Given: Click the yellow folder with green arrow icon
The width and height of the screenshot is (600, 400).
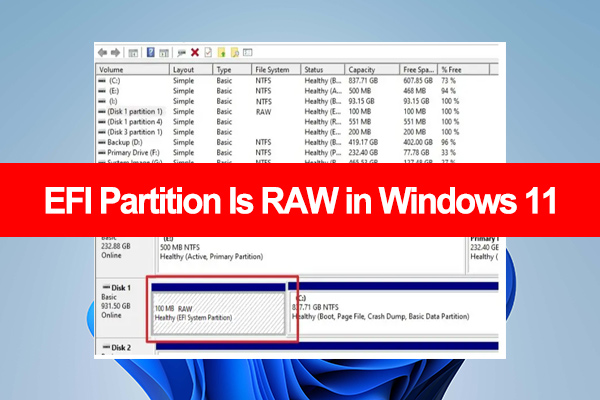Looking at the screenshot, I should coord(222,52).
